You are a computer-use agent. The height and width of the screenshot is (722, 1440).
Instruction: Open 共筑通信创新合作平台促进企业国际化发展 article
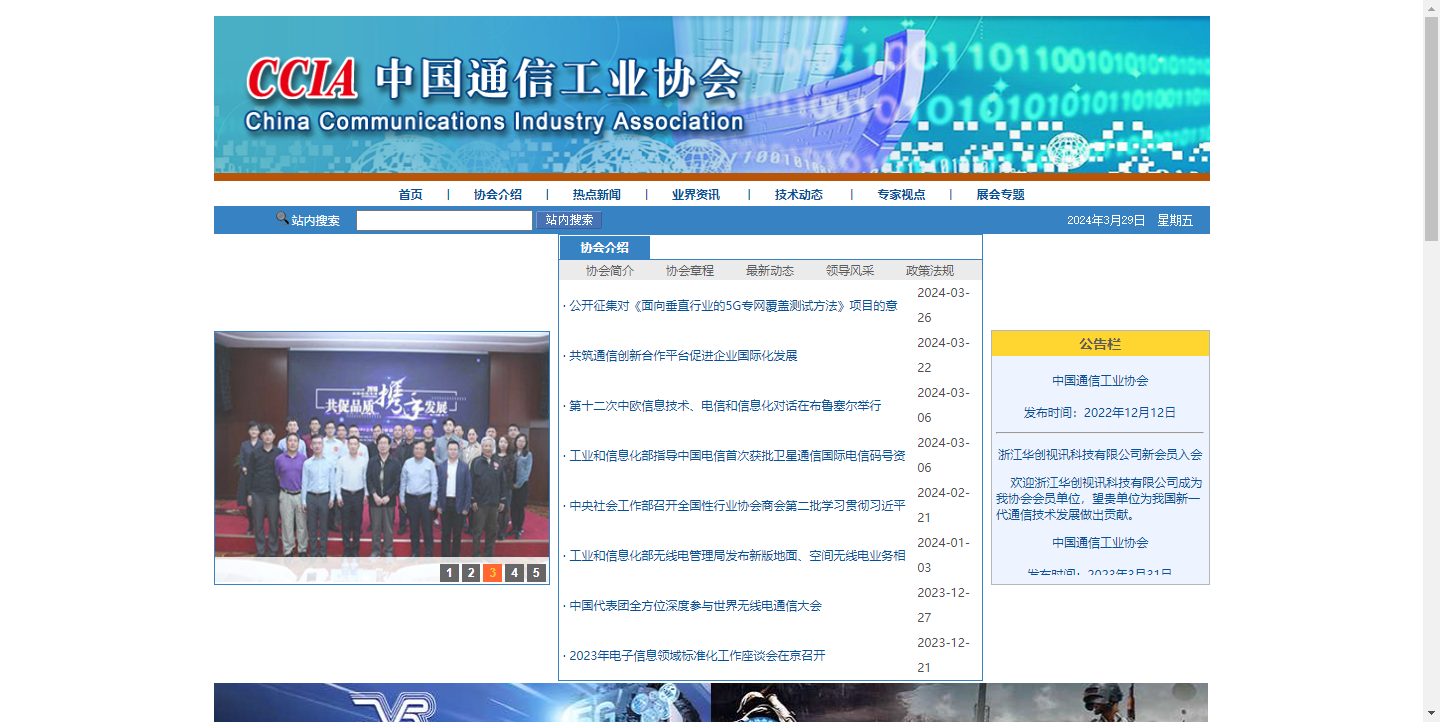pos(683,356)
